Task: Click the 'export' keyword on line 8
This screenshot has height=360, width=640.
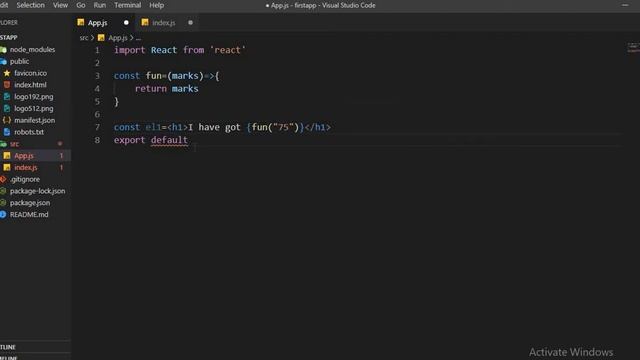Action: coord(129,140)
